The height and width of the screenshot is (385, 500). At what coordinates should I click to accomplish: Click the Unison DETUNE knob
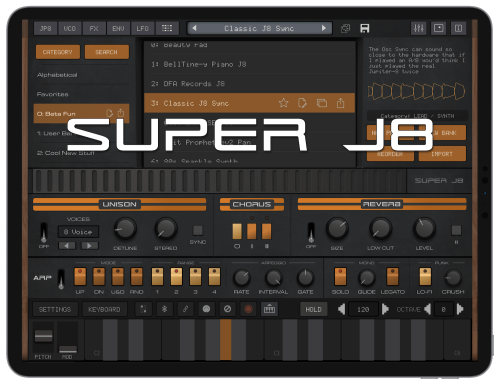tap(125, 229)
